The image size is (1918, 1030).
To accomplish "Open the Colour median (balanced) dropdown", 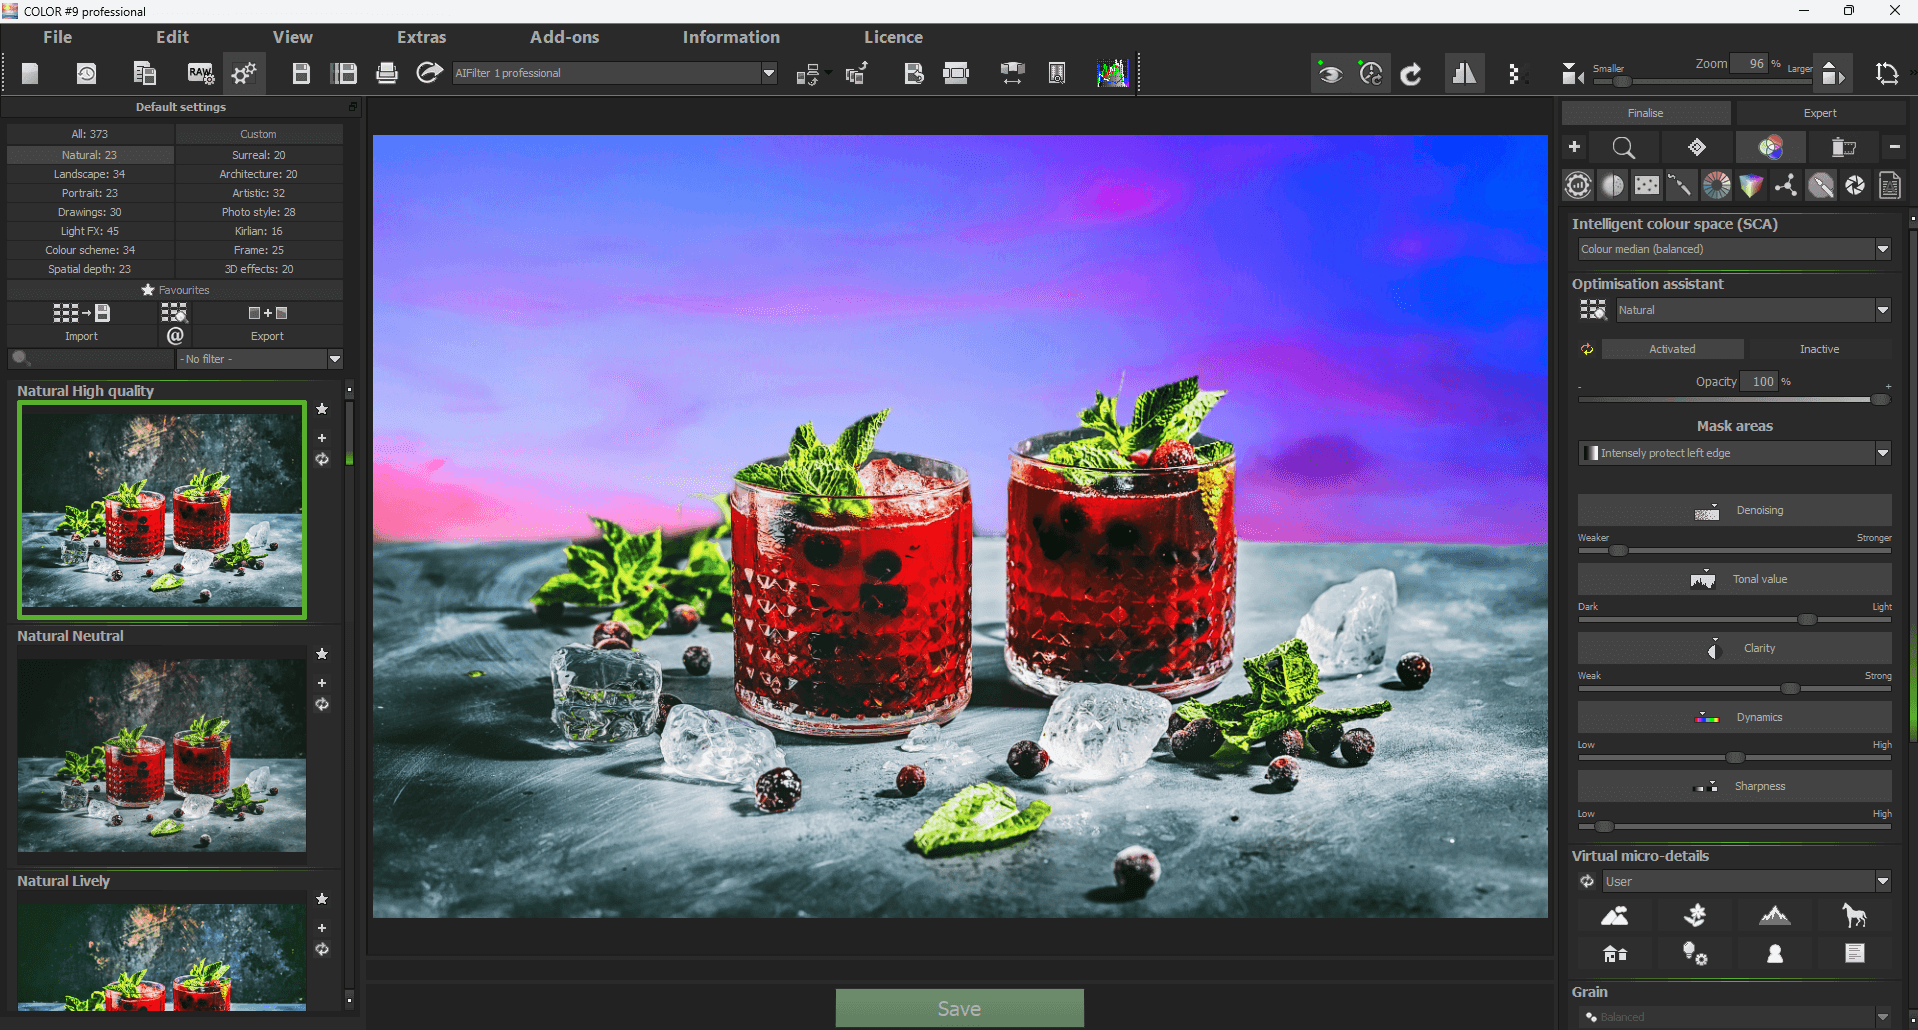I will point(1734,249).
